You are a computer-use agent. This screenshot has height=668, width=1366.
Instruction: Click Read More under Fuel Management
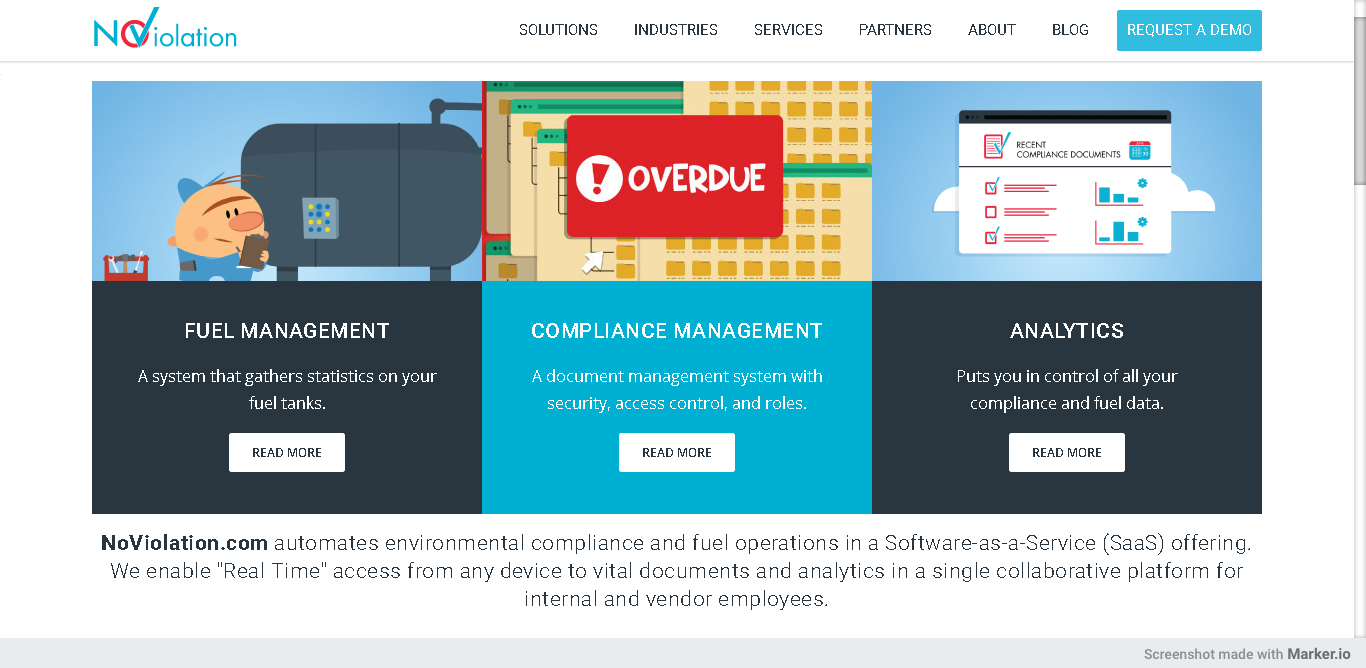coord(287,452)
